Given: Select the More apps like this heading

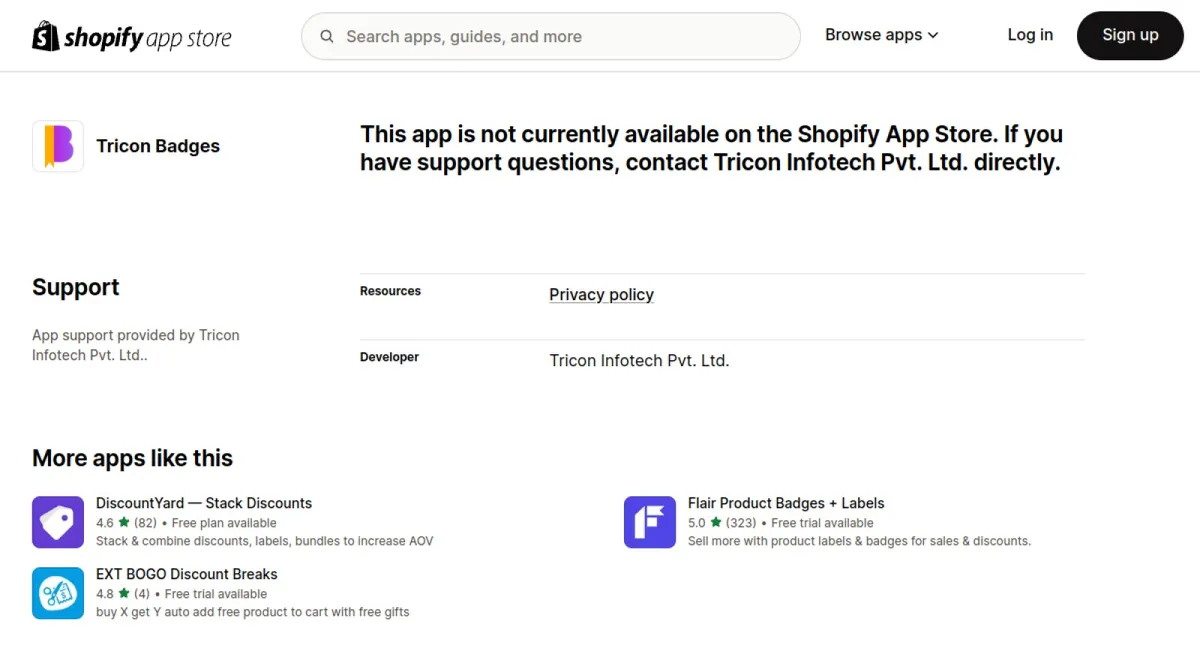Looking at the screenshot, I should 132,458.
